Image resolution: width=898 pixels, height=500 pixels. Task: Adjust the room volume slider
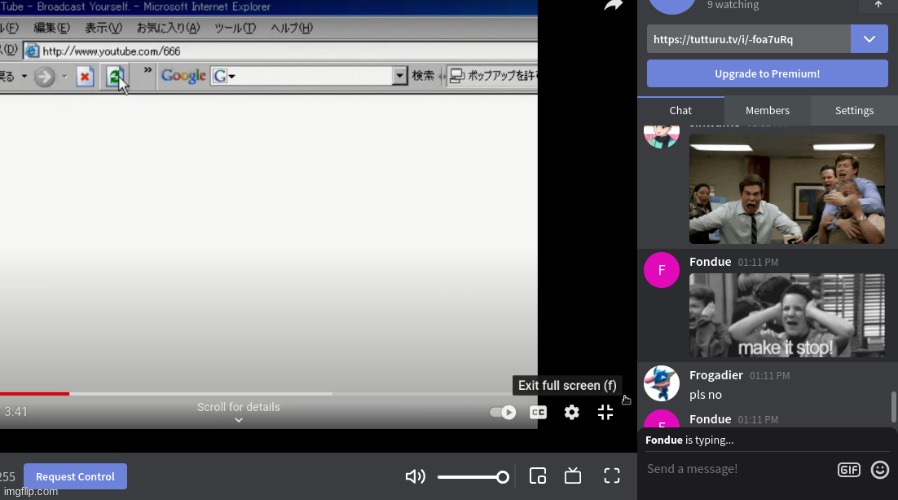[x=473, y=477]
